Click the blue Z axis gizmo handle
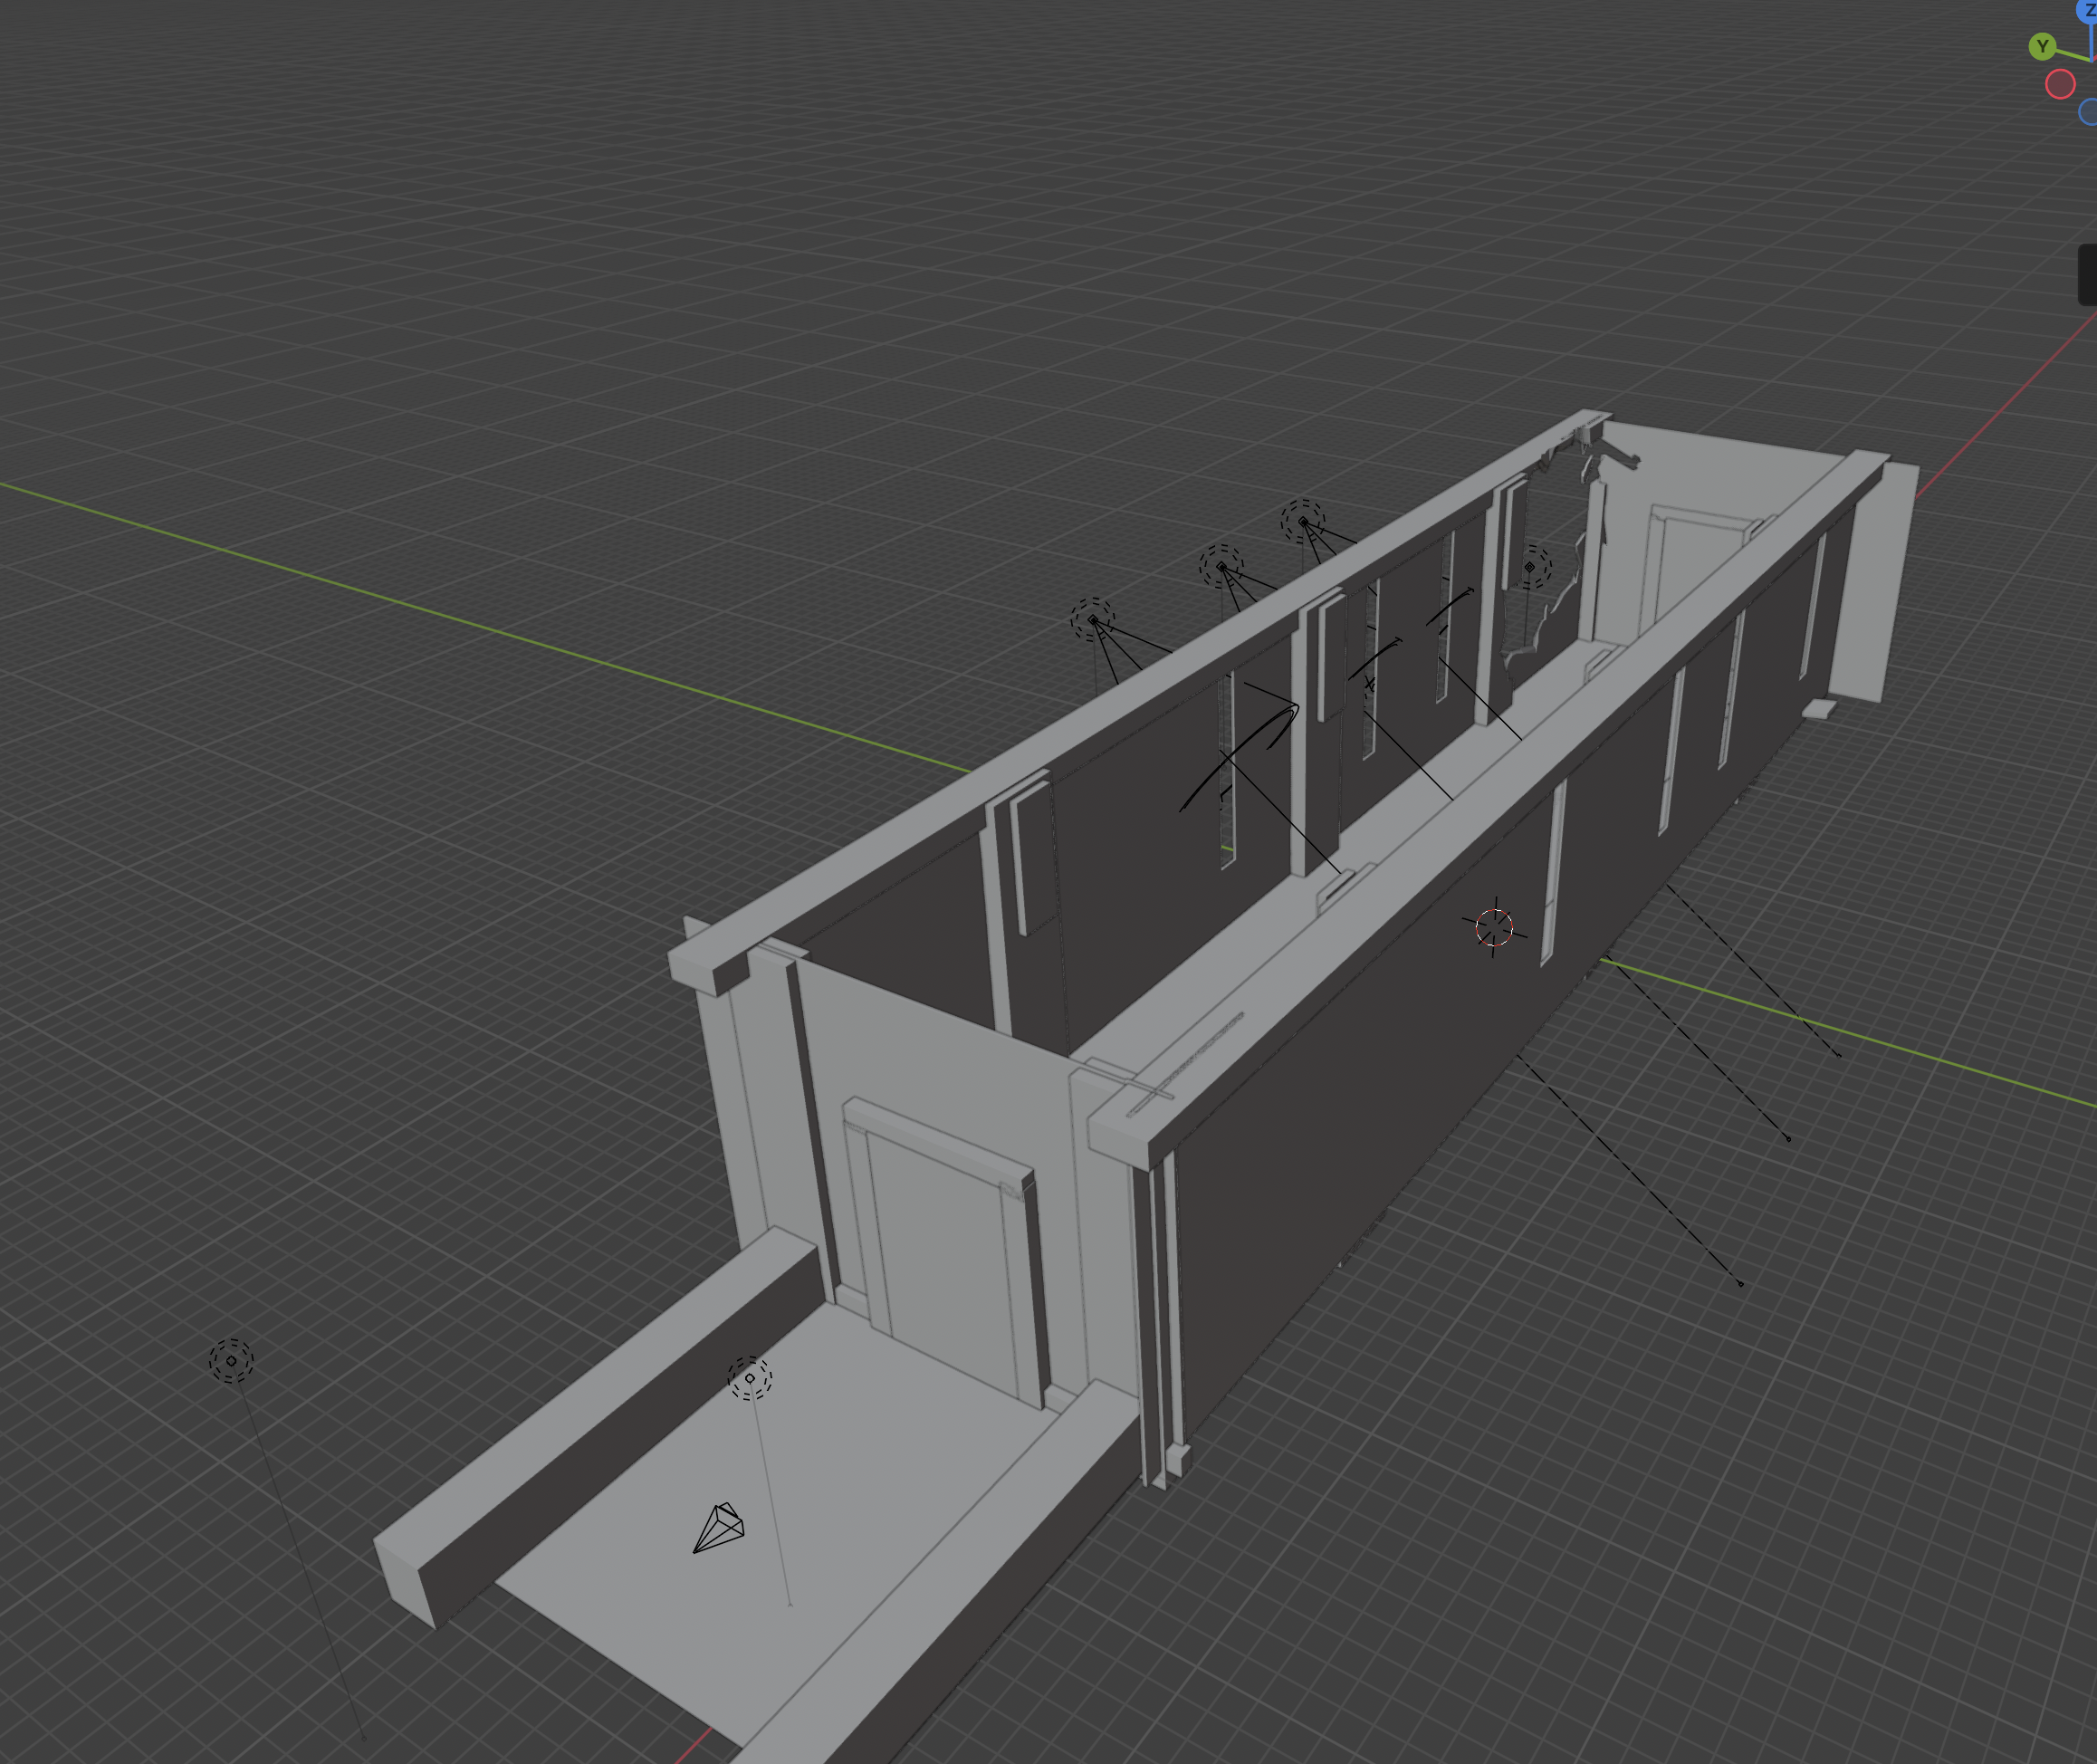Screen dimensions: 2097x1764 coord(2089,11)
